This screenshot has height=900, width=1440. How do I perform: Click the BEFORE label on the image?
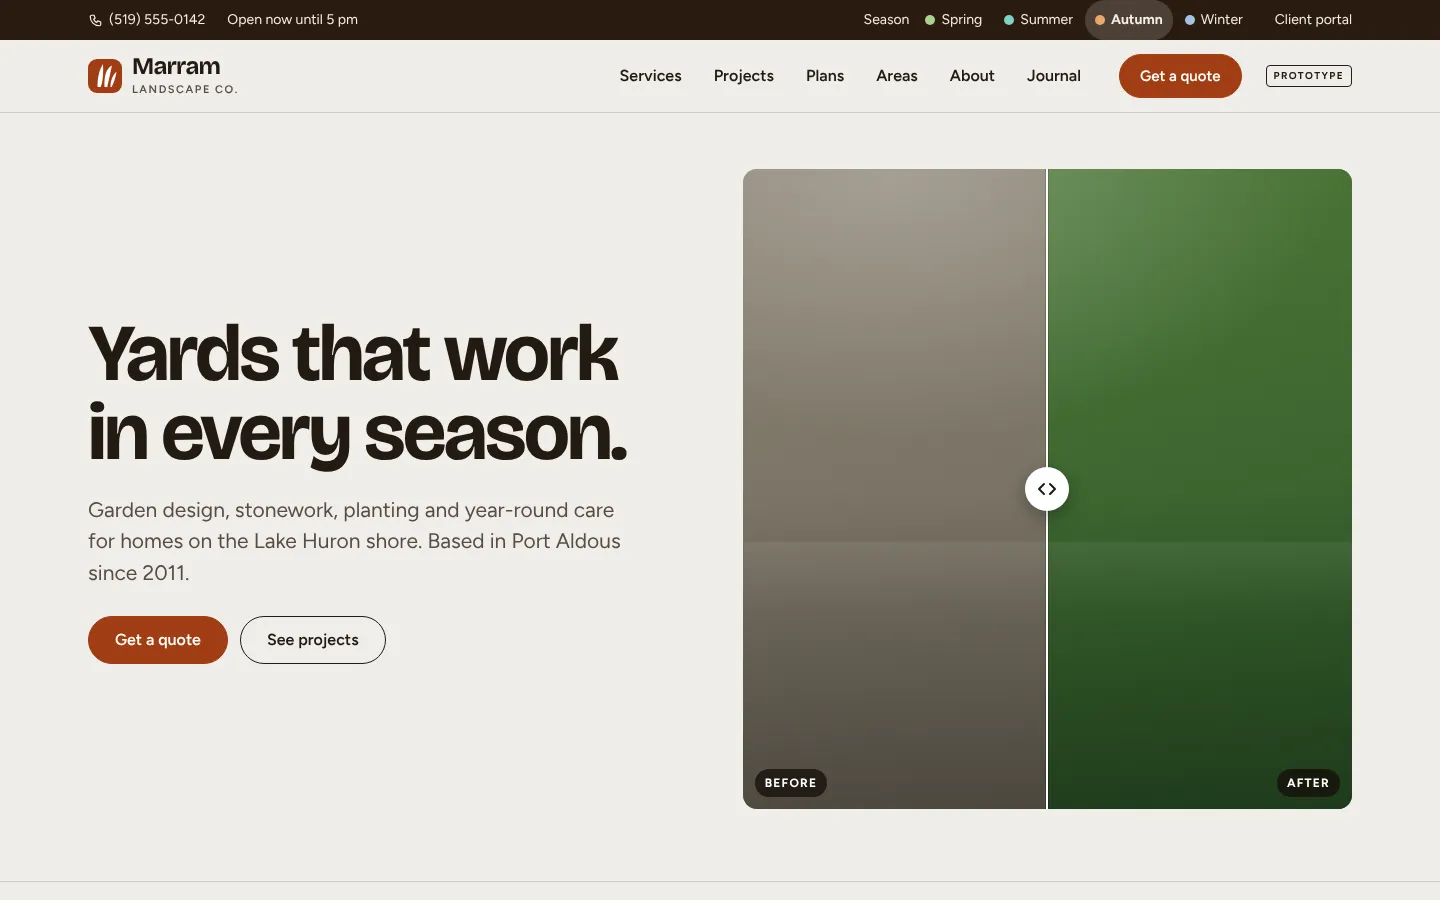(x=791, y=783)
